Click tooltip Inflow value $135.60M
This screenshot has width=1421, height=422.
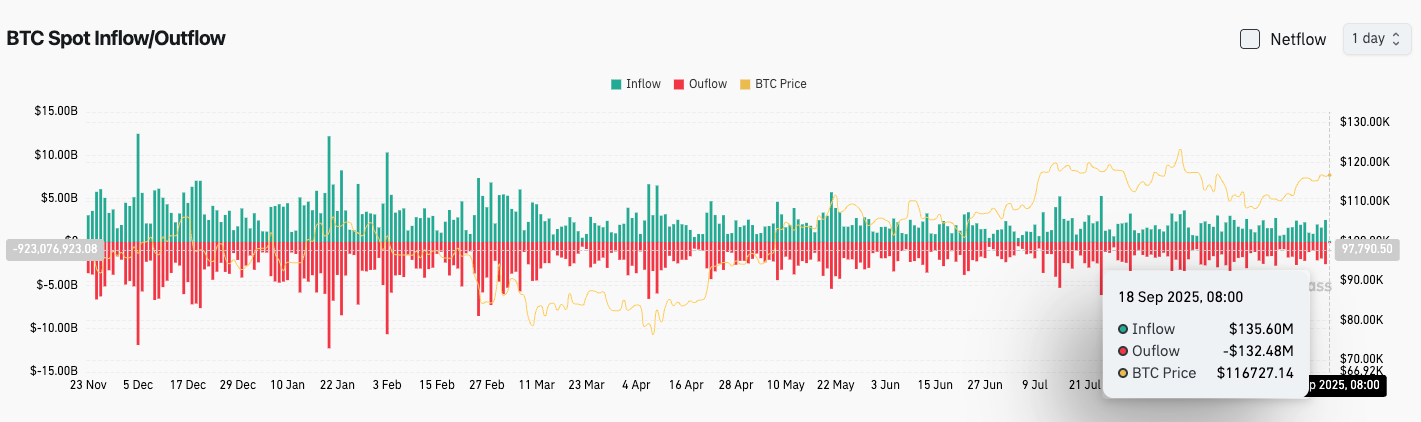[x=1261, y=329]
